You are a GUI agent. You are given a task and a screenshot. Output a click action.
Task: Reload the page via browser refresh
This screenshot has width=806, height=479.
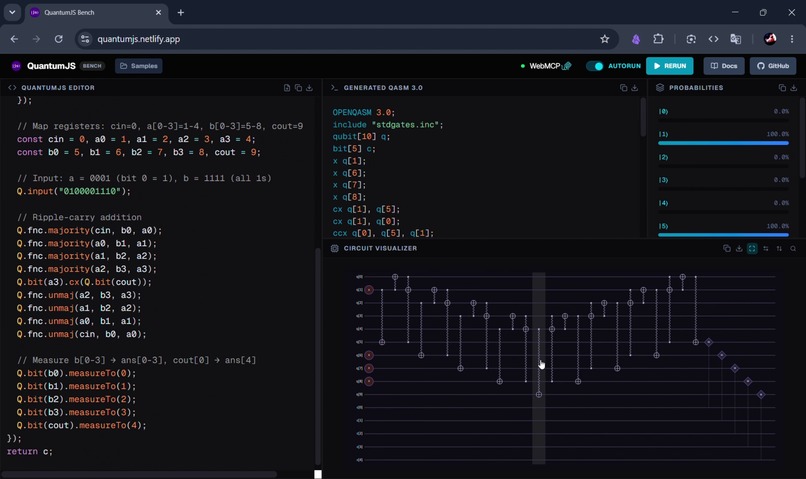click(x=59, y=39)
